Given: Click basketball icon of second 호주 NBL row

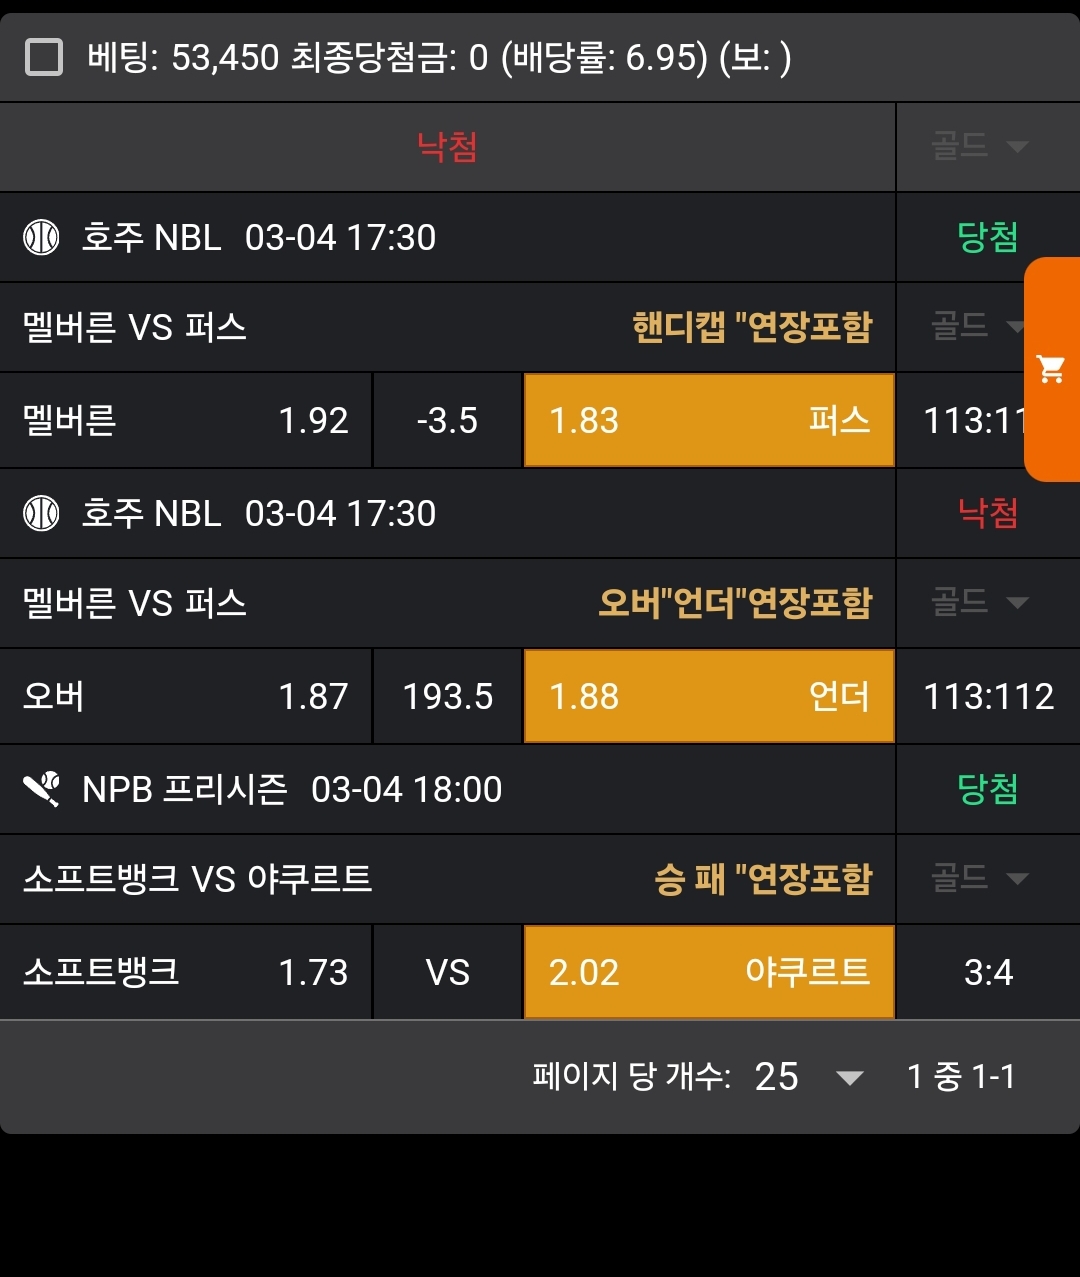Looking at the screenshot, I should coord(41,514).
